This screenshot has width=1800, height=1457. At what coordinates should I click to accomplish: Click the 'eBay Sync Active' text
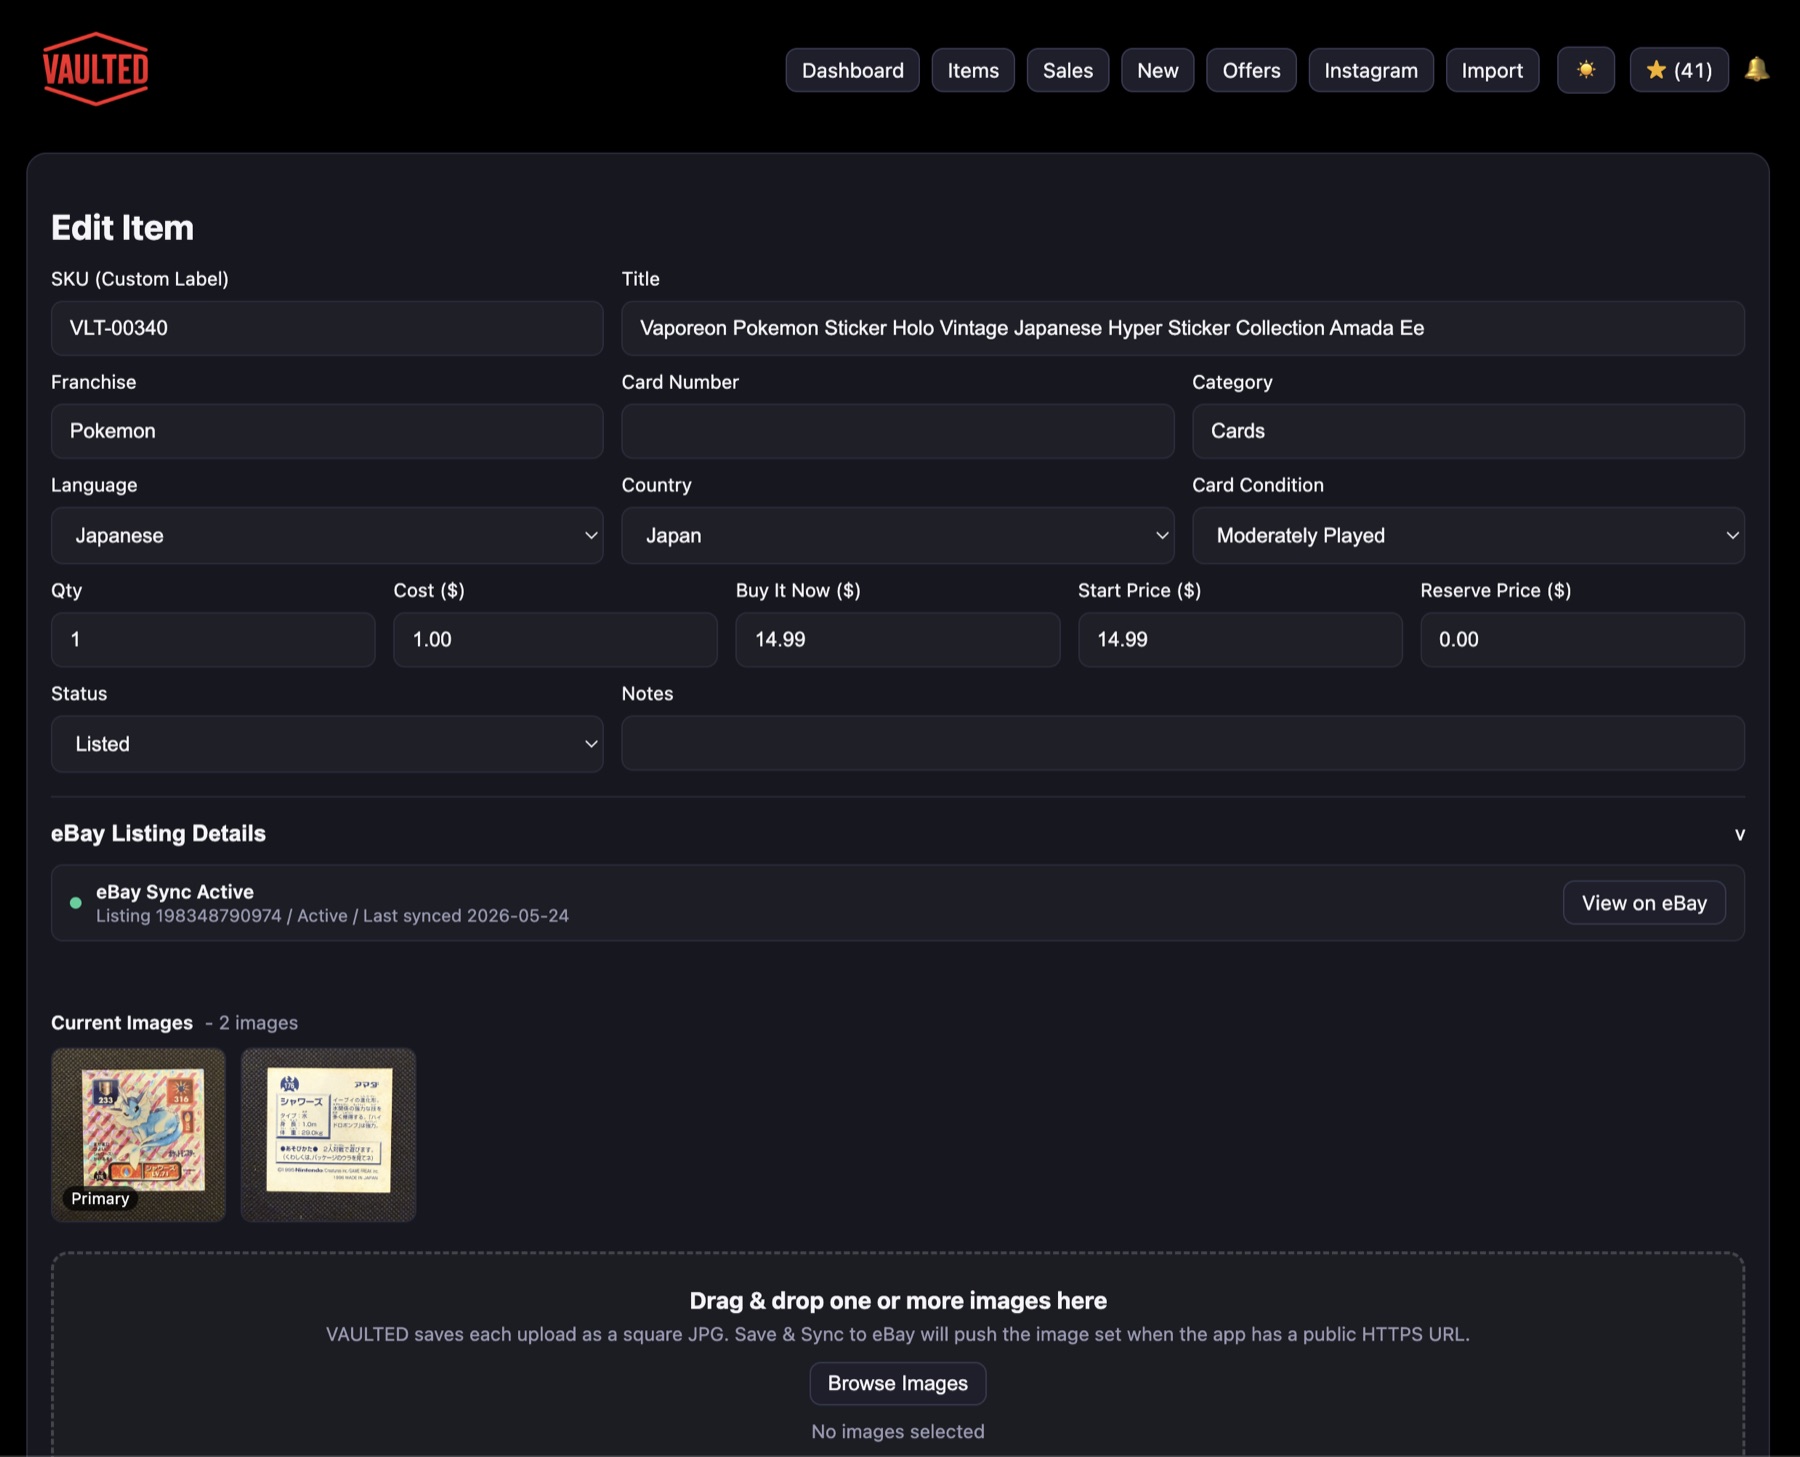click(175, 892)
